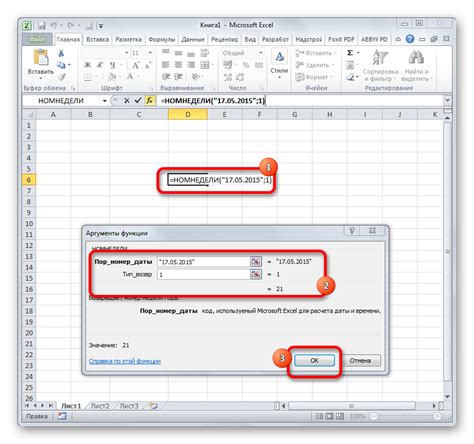
Task: Click the Тип_возвр input field
Action: [203, 274]
